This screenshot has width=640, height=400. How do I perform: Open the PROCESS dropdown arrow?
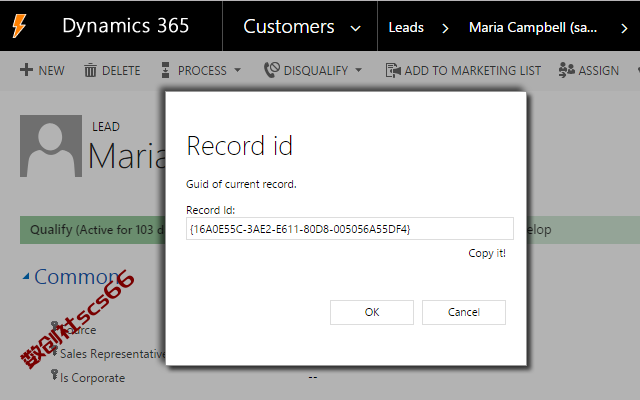238,70
